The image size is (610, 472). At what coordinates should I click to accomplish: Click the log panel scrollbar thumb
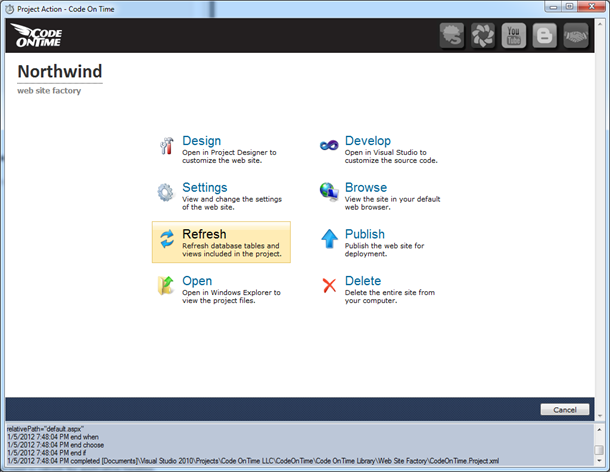point(599,449)
